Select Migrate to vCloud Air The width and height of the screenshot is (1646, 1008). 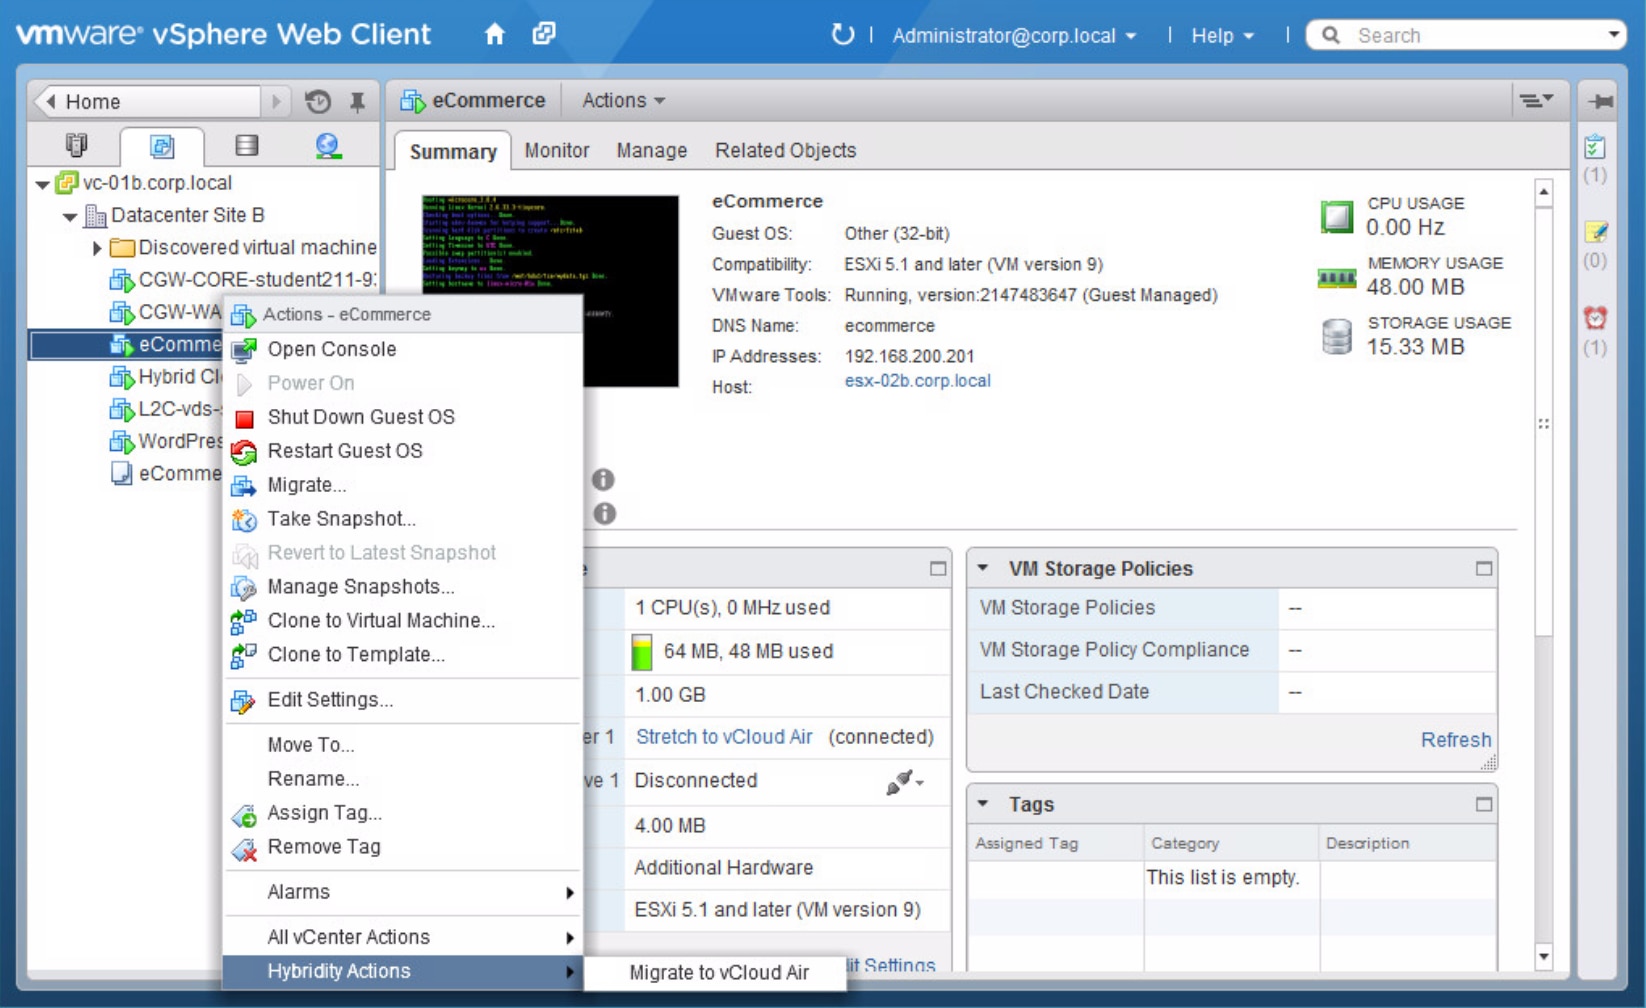pyautogui.click(x=718, y=973)
